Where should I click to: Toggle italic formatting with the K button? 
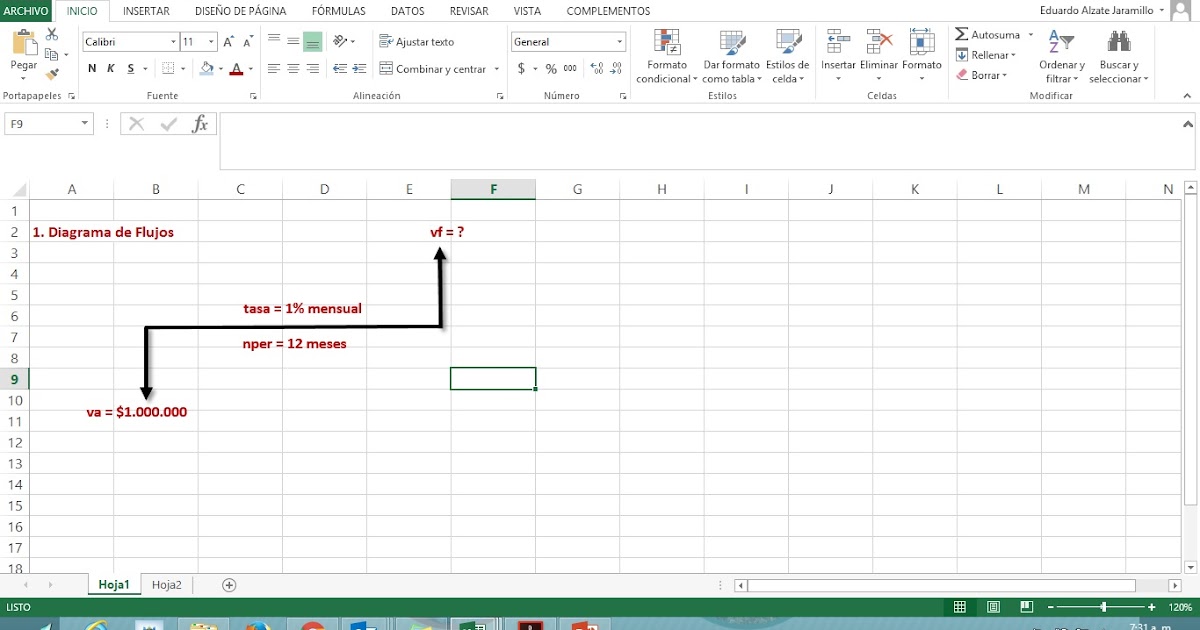coord(109,68)
